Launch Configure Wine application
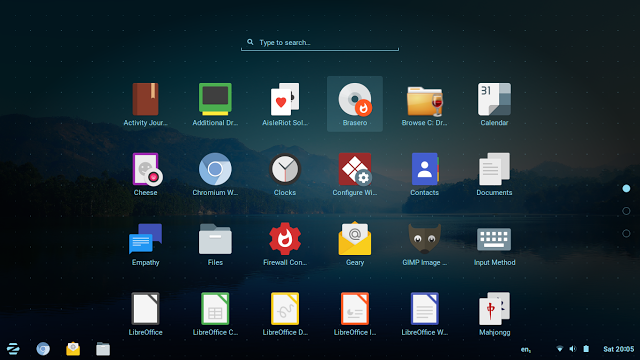 click(x=355, y=174)
